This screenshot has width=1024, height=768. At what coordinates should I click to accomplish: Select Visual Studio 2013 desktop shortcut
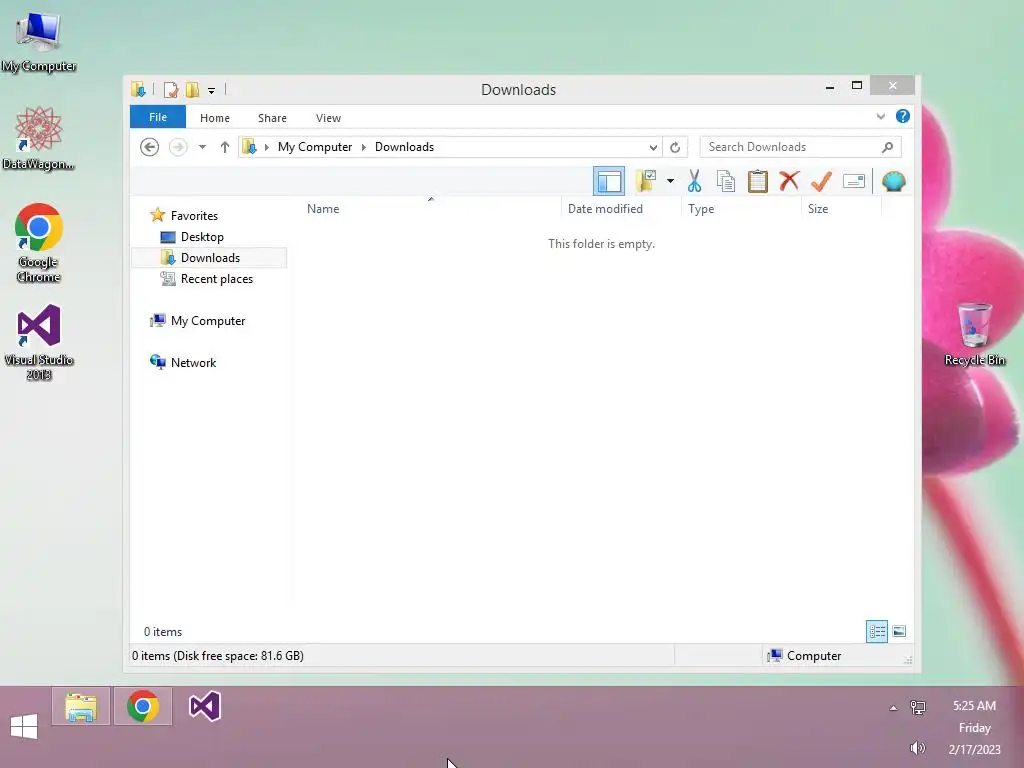click(39, 342)
